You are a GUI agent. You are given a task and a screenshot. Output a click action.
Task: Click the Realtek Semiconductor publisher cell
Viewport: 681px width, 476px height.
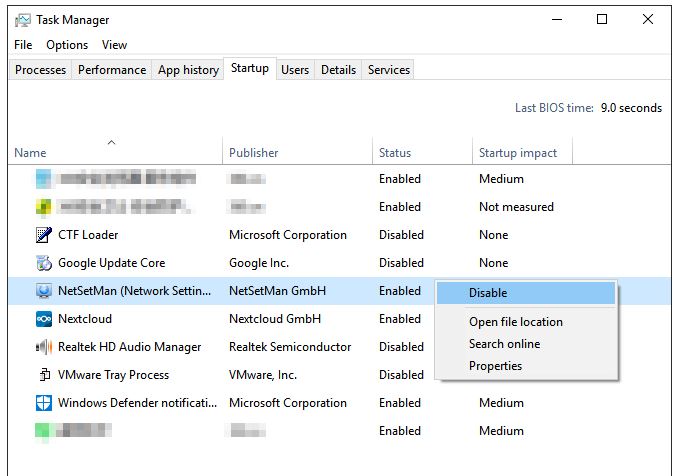(290, 347)
